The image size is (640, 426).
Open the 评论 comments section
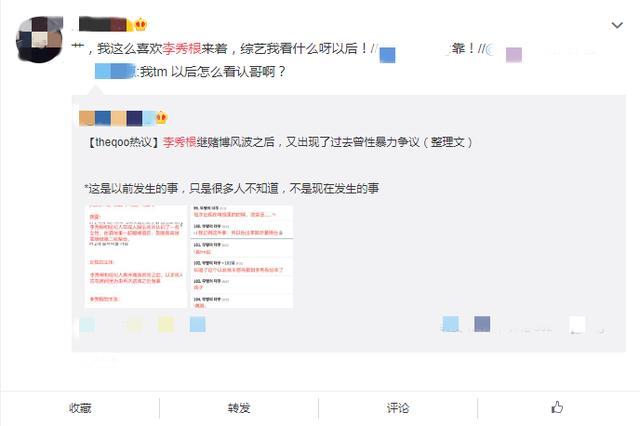[398, 408]
